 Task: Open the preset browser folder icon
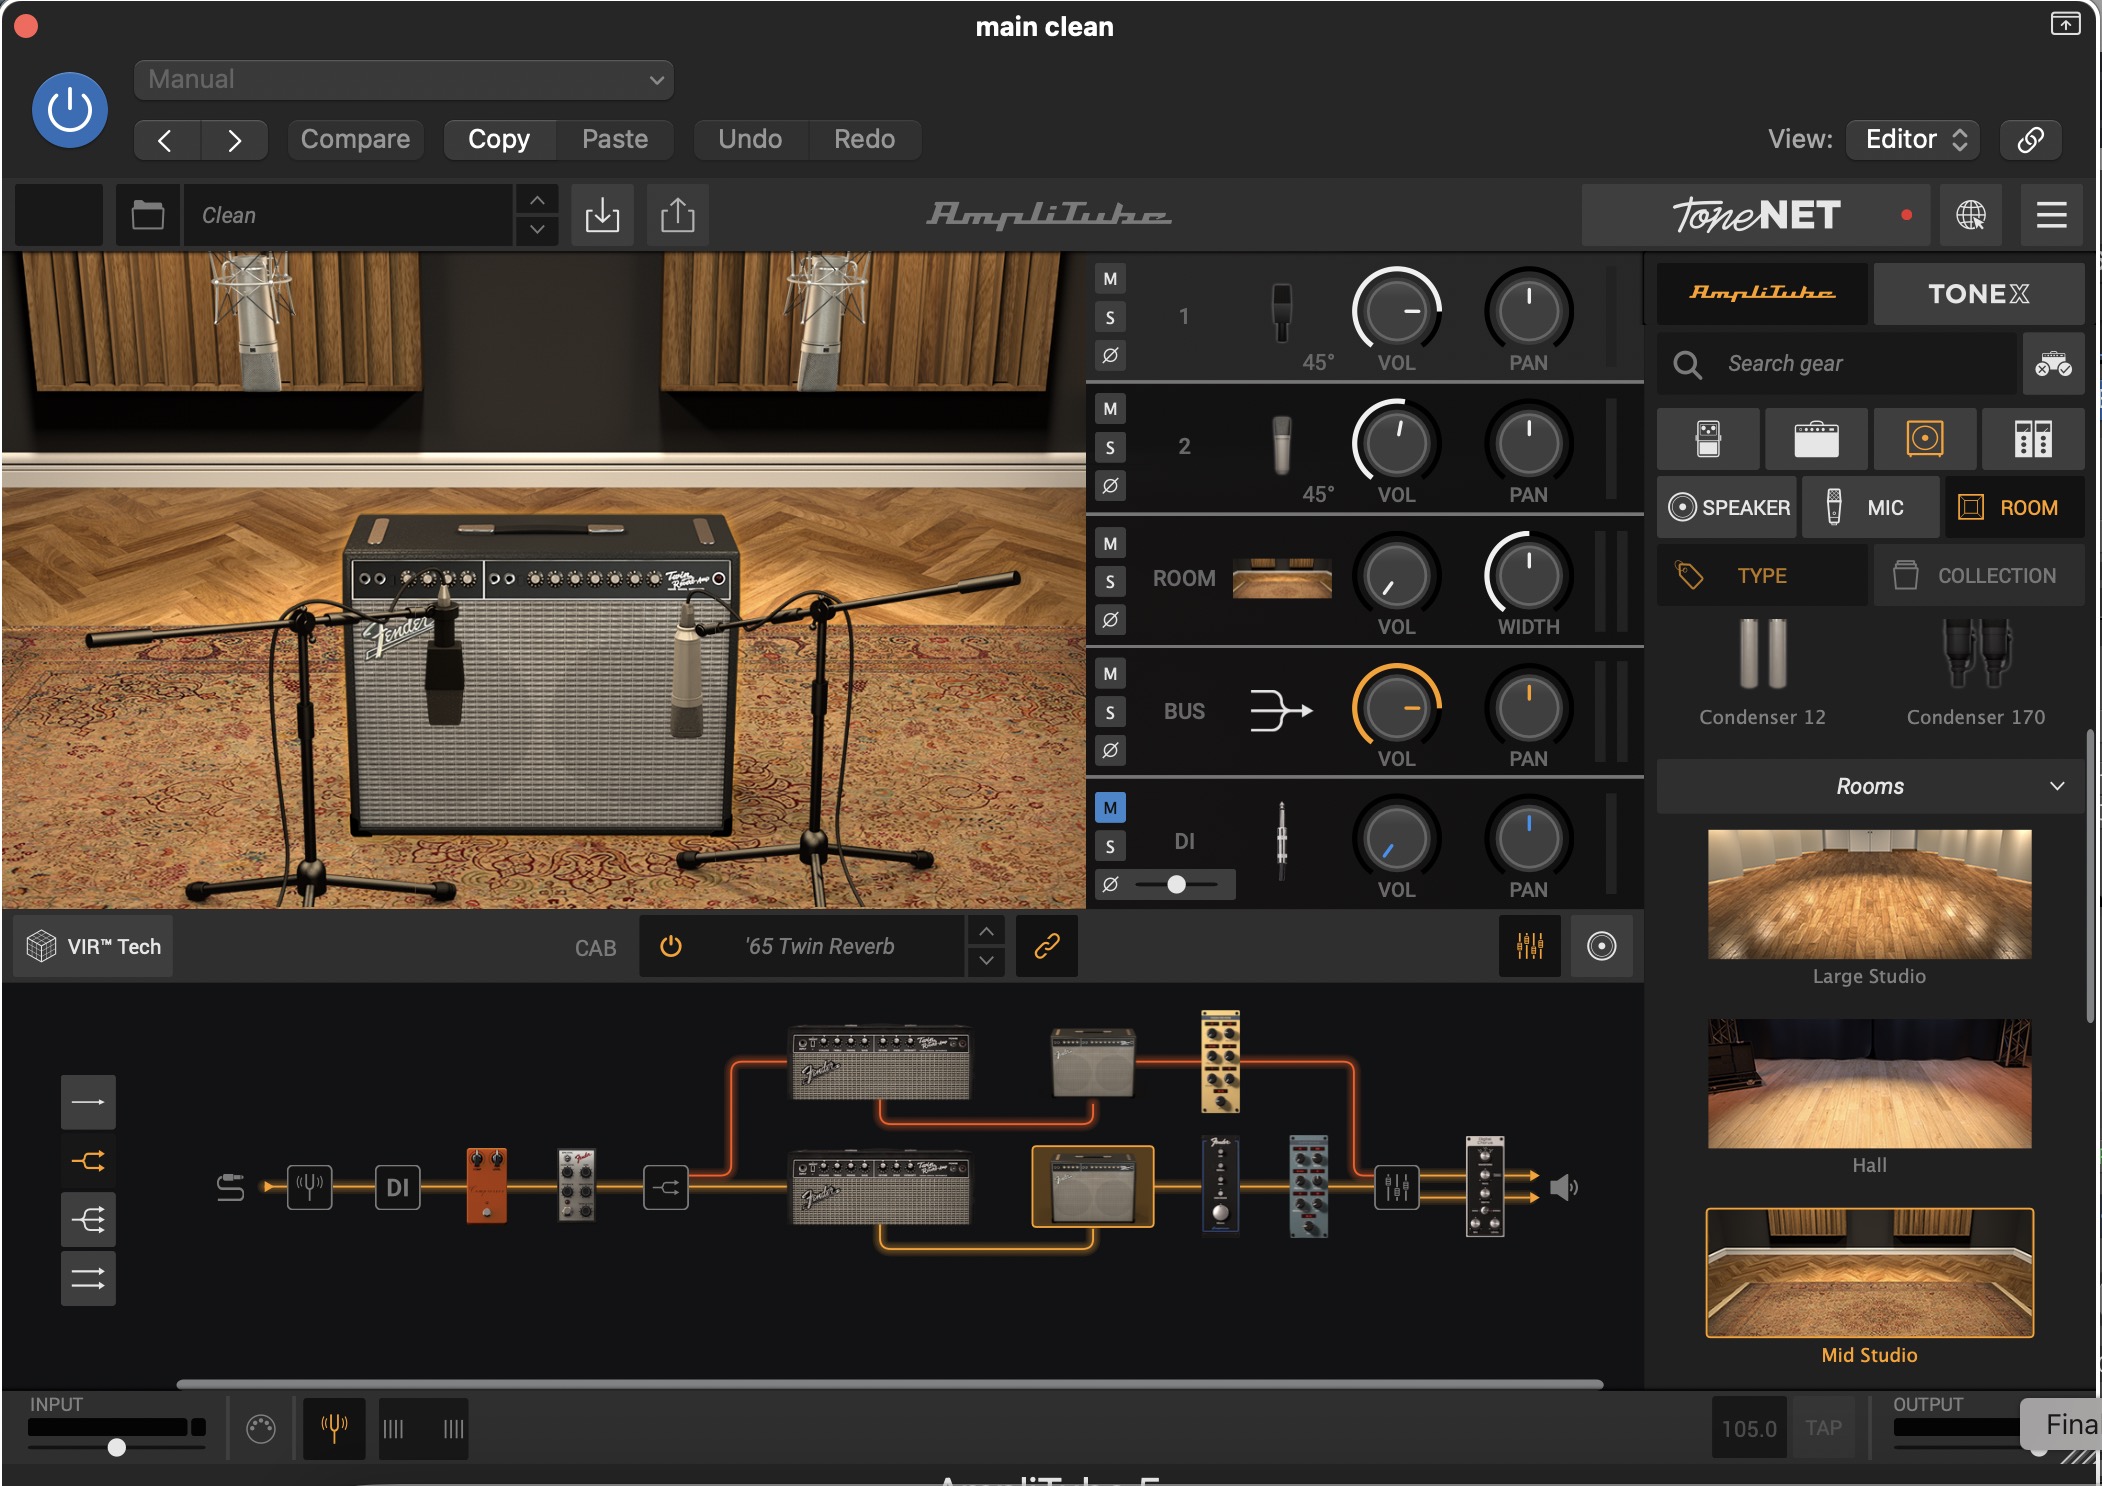pyautogui.click(x=148, y=215)
